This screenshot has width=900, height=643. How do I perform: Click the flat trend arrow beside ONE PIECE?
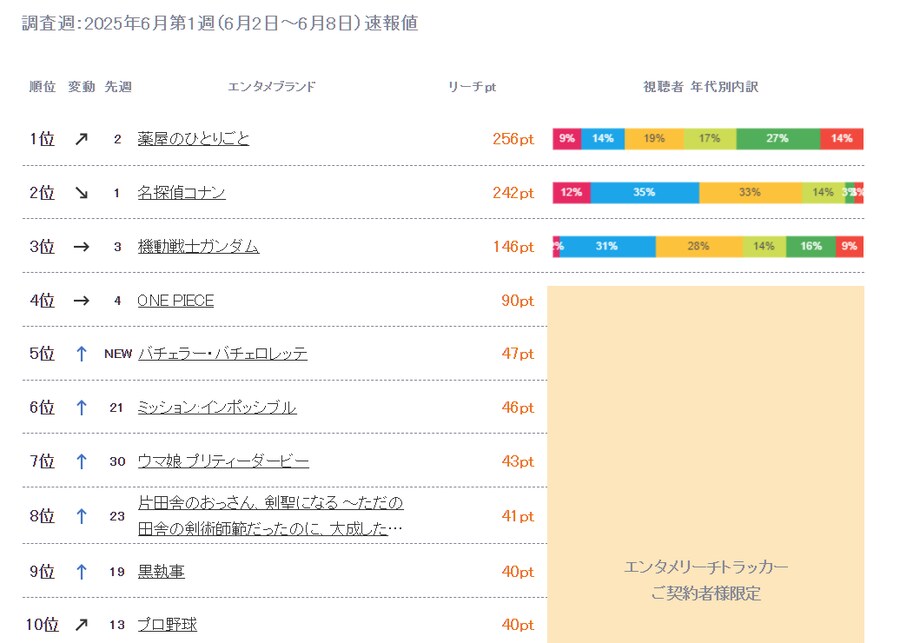(x=81, y=300)
